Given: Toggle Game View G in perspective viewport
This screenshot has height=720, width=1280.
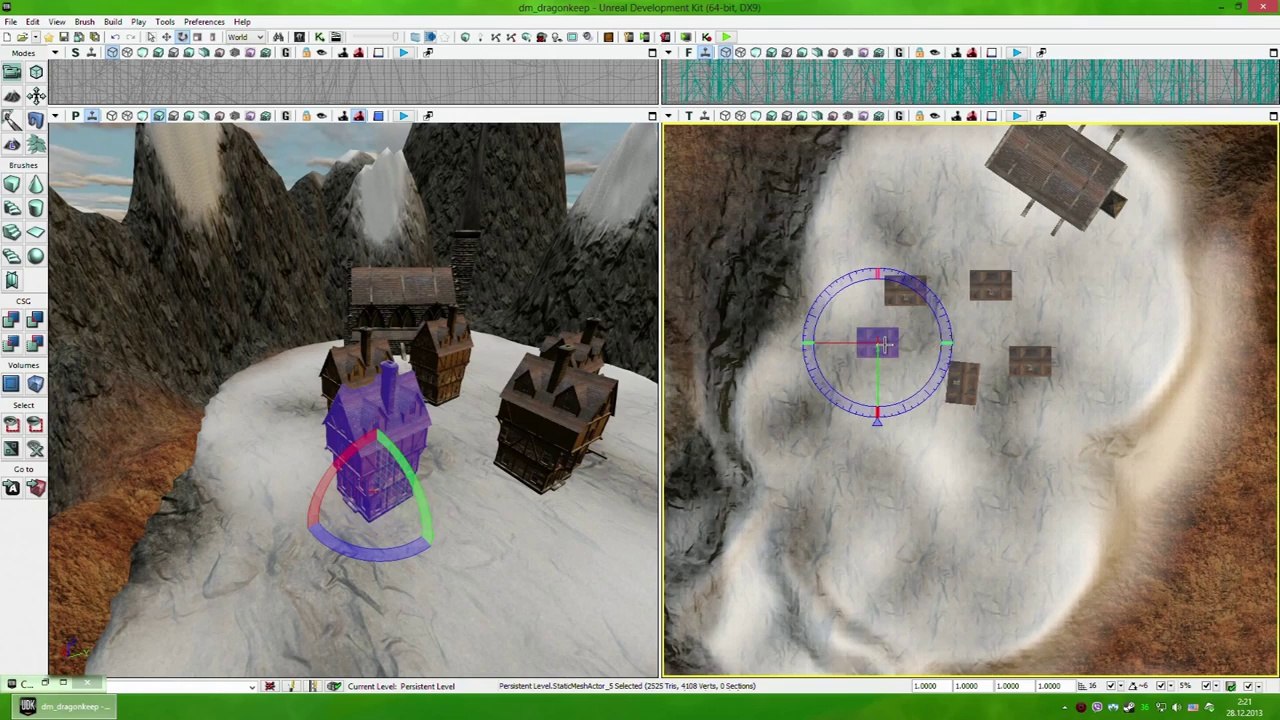Looking at the screenshot, I should (x=285, y=116).
